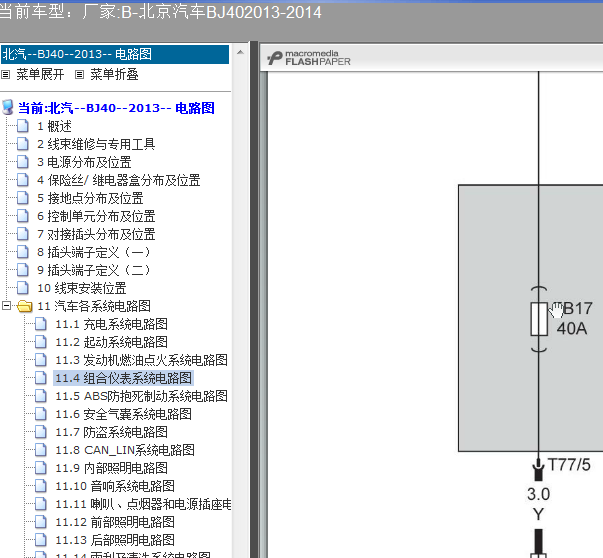Screen dimensions: 603x558
Task: Click the 40A rating text
Action: click(572, 329)
